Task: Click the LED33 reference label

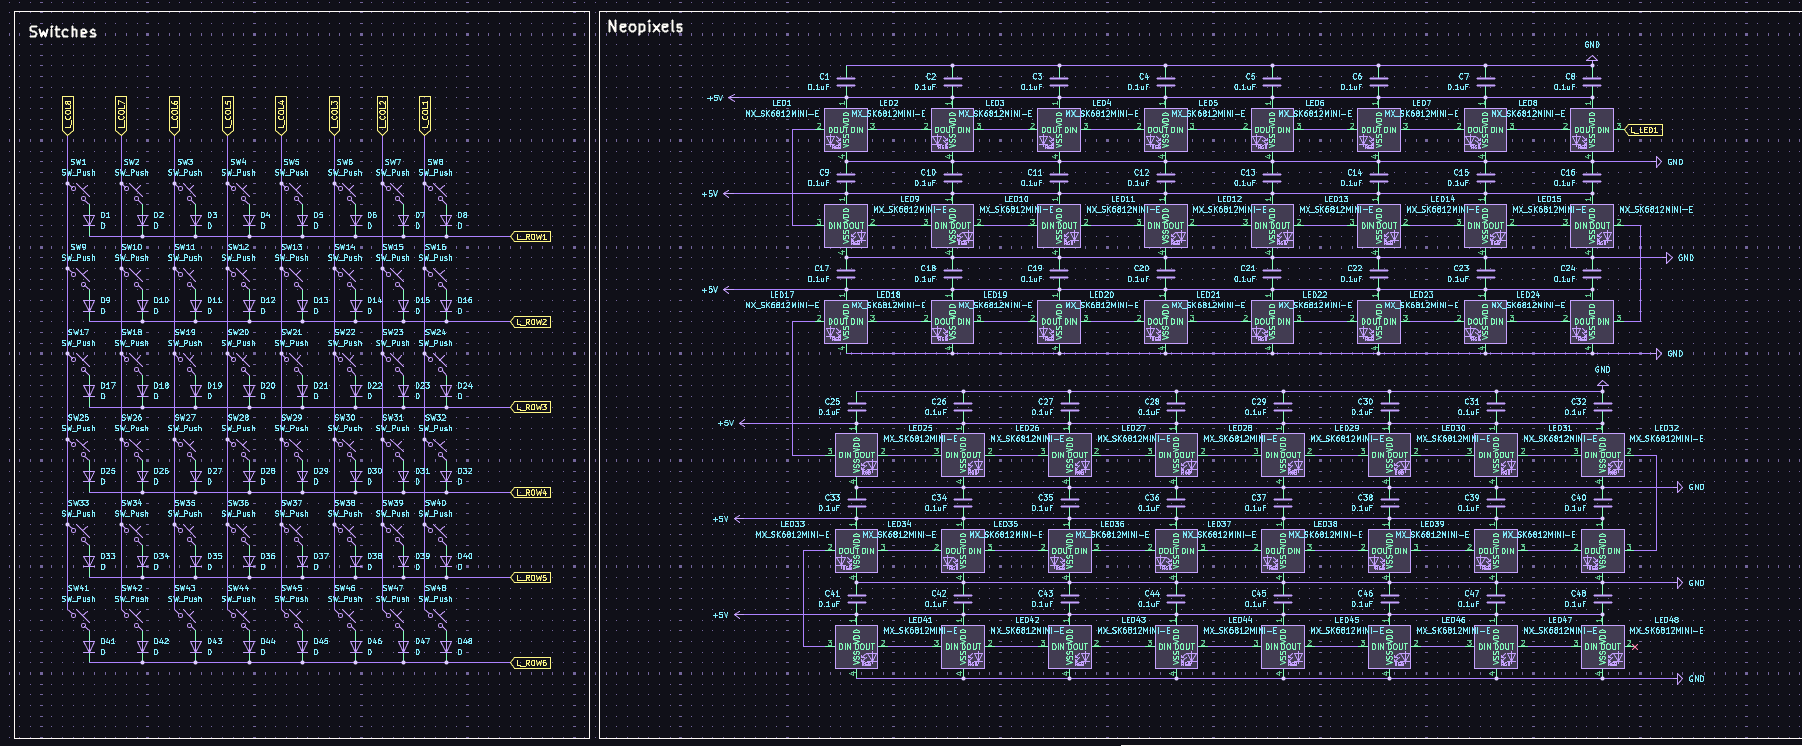Action: coord(792,524)
